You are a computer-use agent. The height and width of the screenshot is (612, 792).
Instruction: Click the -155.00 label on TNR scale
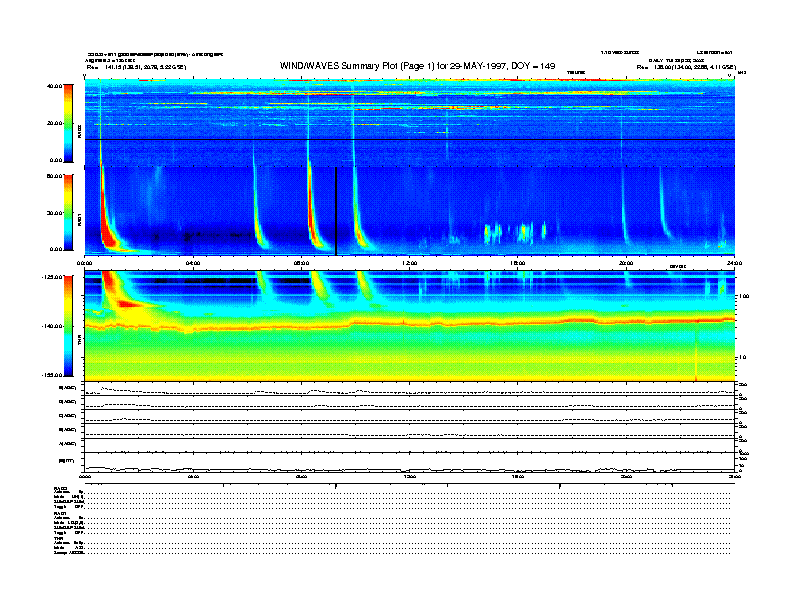point(53,375)
